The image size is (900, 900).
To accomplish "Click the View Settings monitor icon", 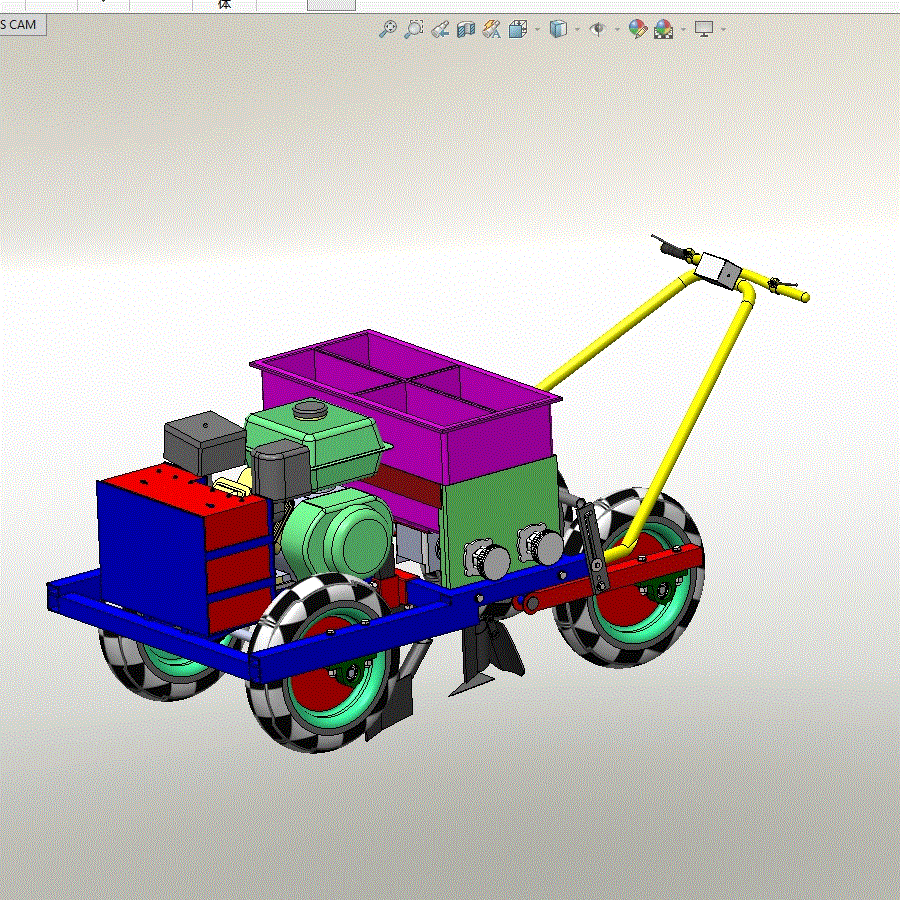I will 704,29.
